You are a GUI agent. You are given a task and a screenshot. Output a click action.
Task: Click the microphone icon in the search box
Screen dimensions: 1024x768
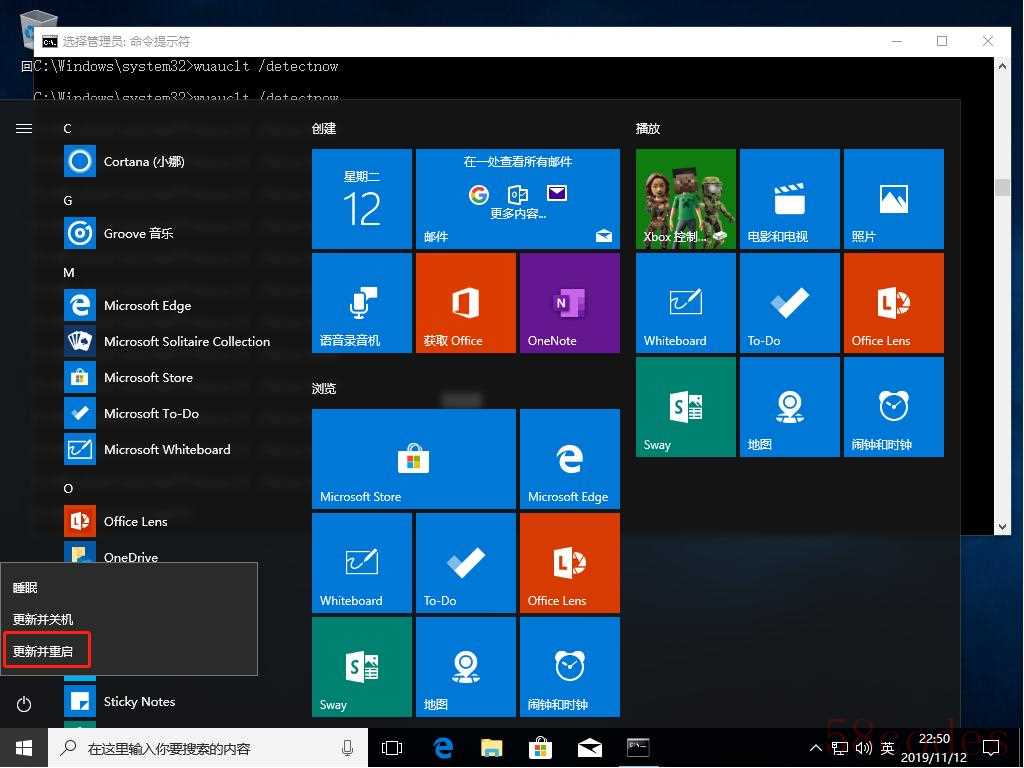pyautogui.click(x=347, y=748)
